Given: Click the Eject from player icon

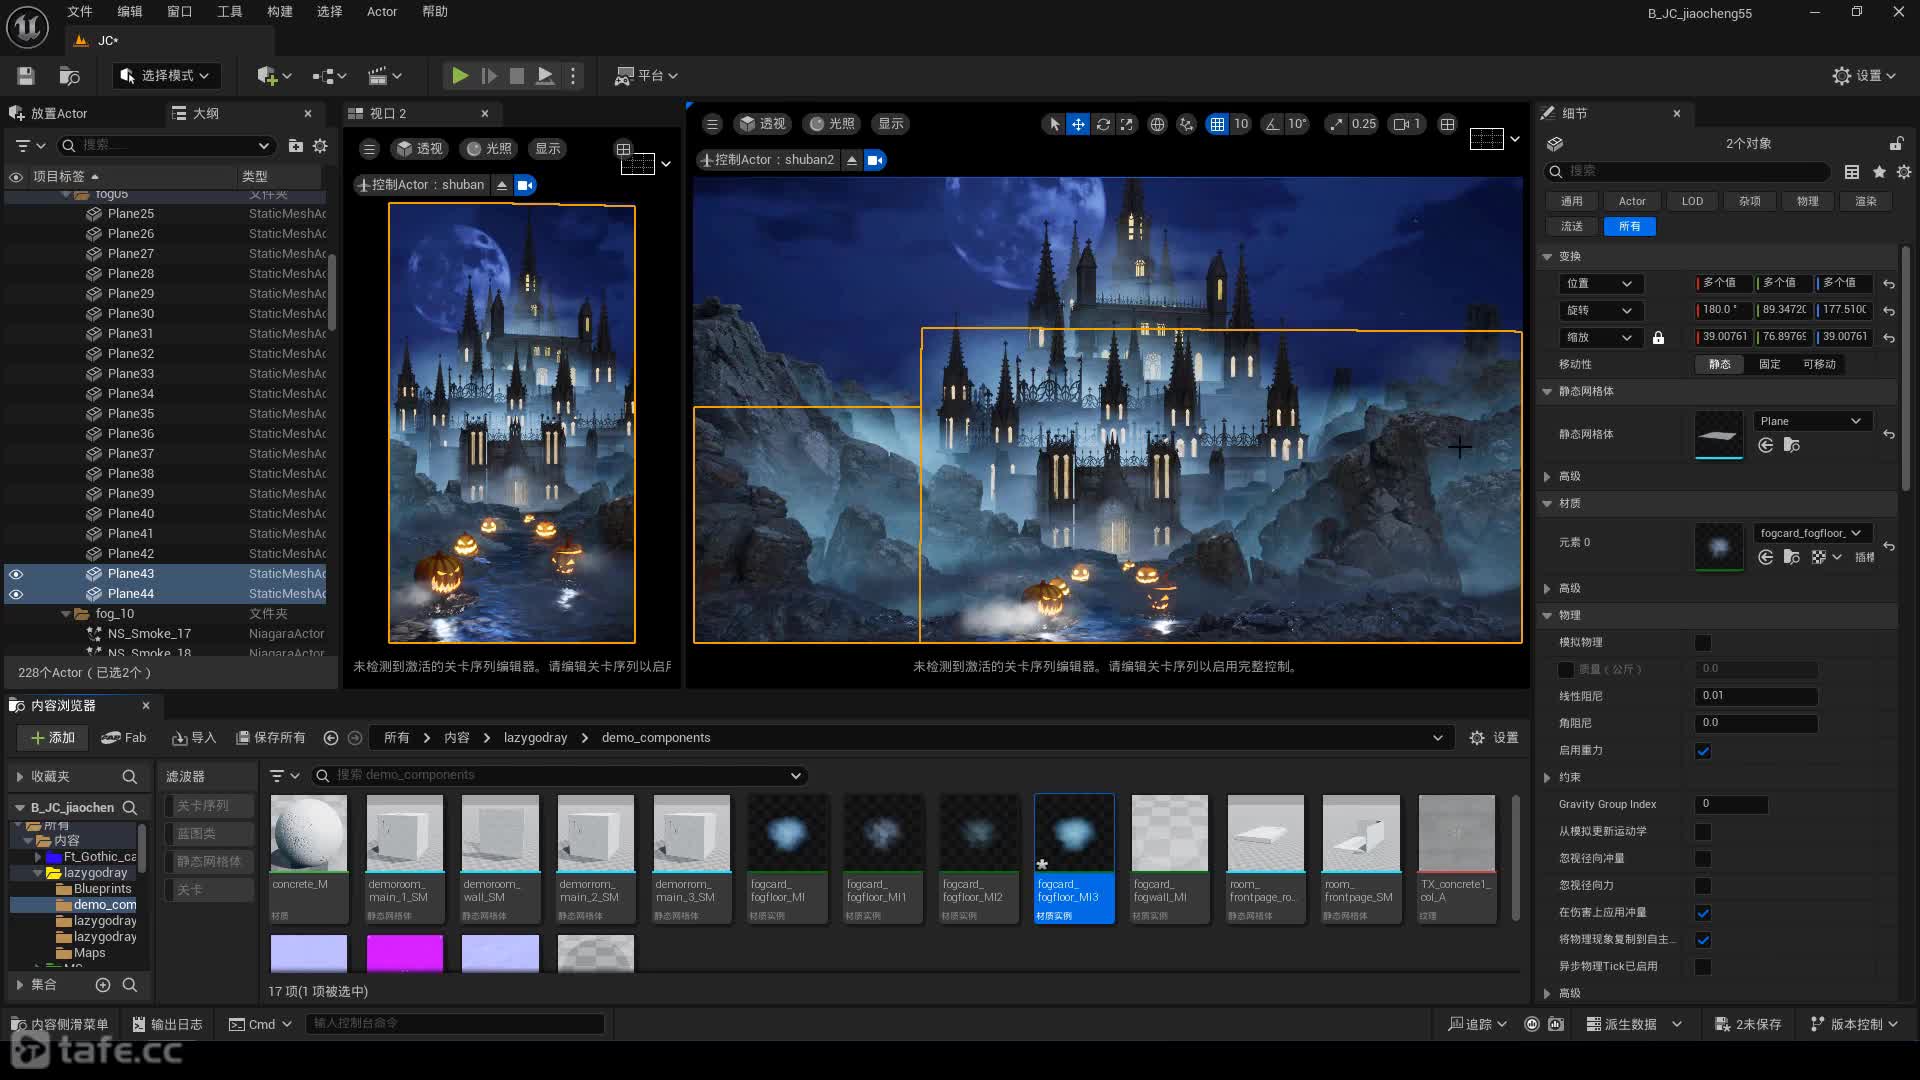Looking at the screenshot, I should coord(545,76).
